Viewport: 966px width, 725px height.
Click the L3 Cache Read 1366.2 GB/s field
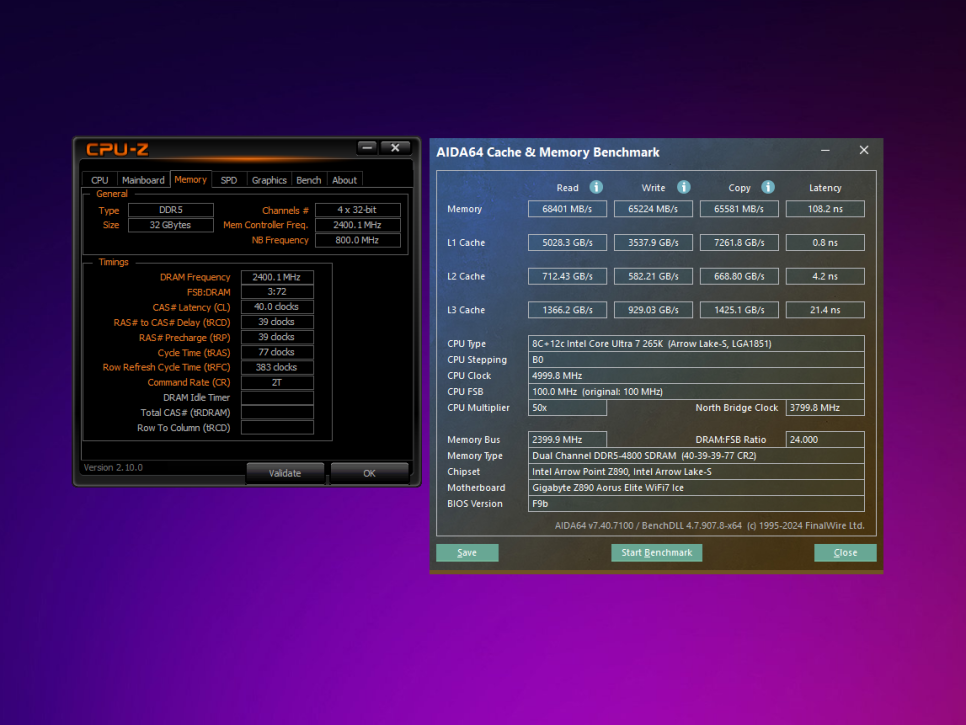click(567, 310)
